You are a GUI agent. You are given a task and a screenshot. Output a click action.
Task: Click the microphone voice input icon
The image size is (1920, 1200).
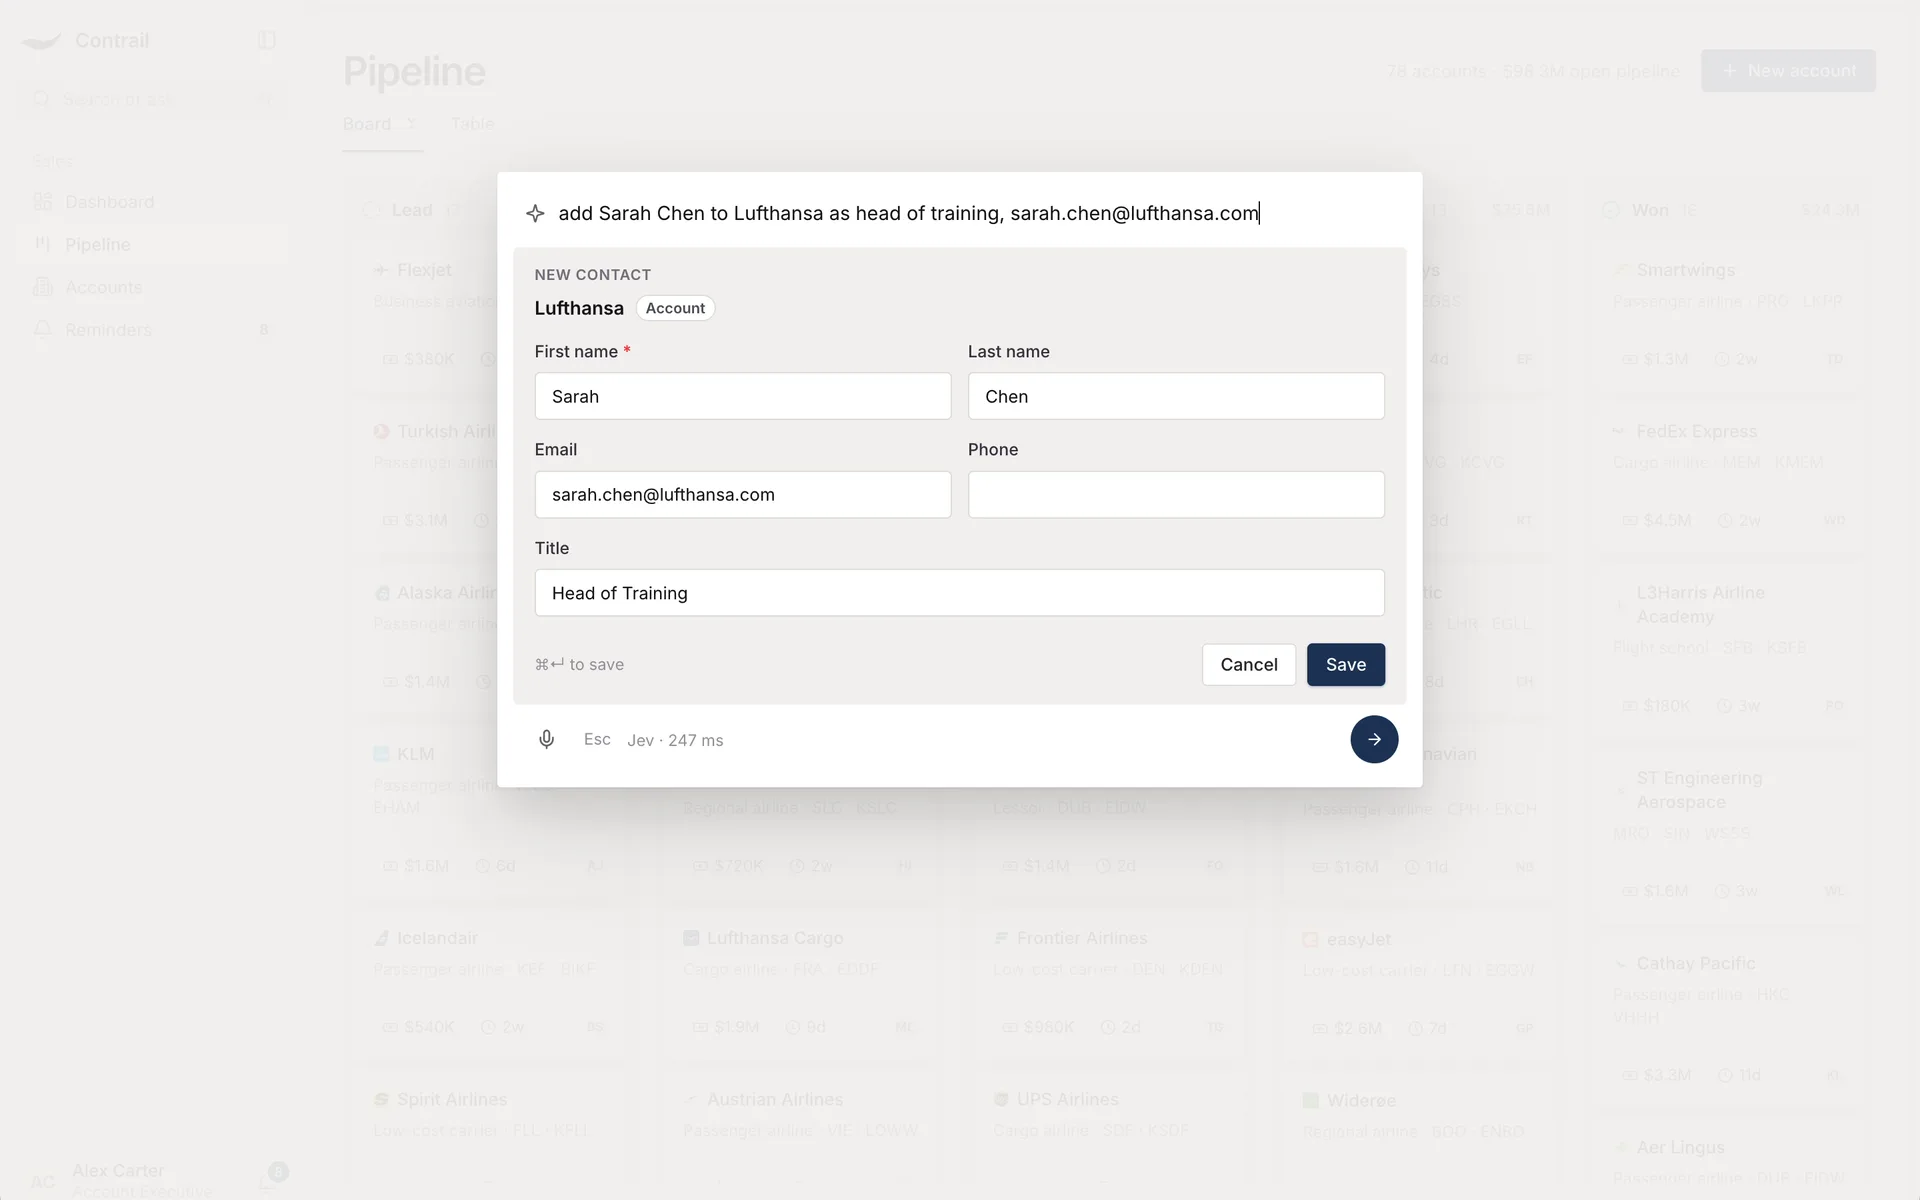click(546, 739)
